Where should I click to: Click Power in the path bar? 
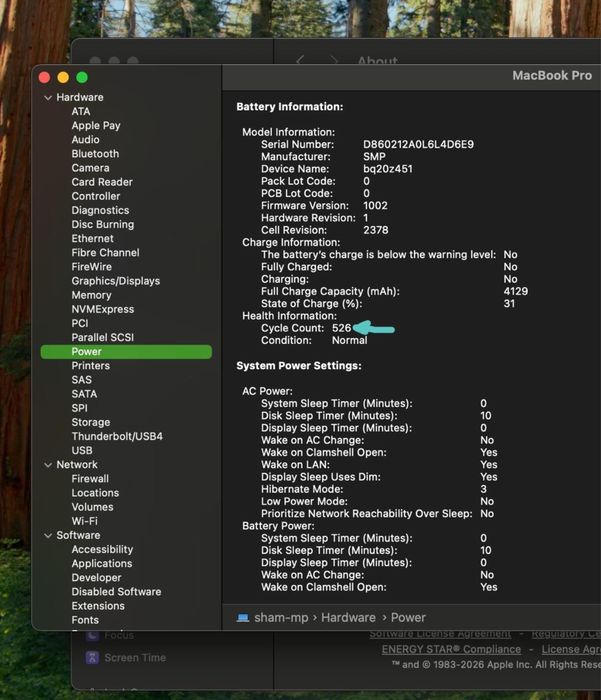(x=408, y=618)
